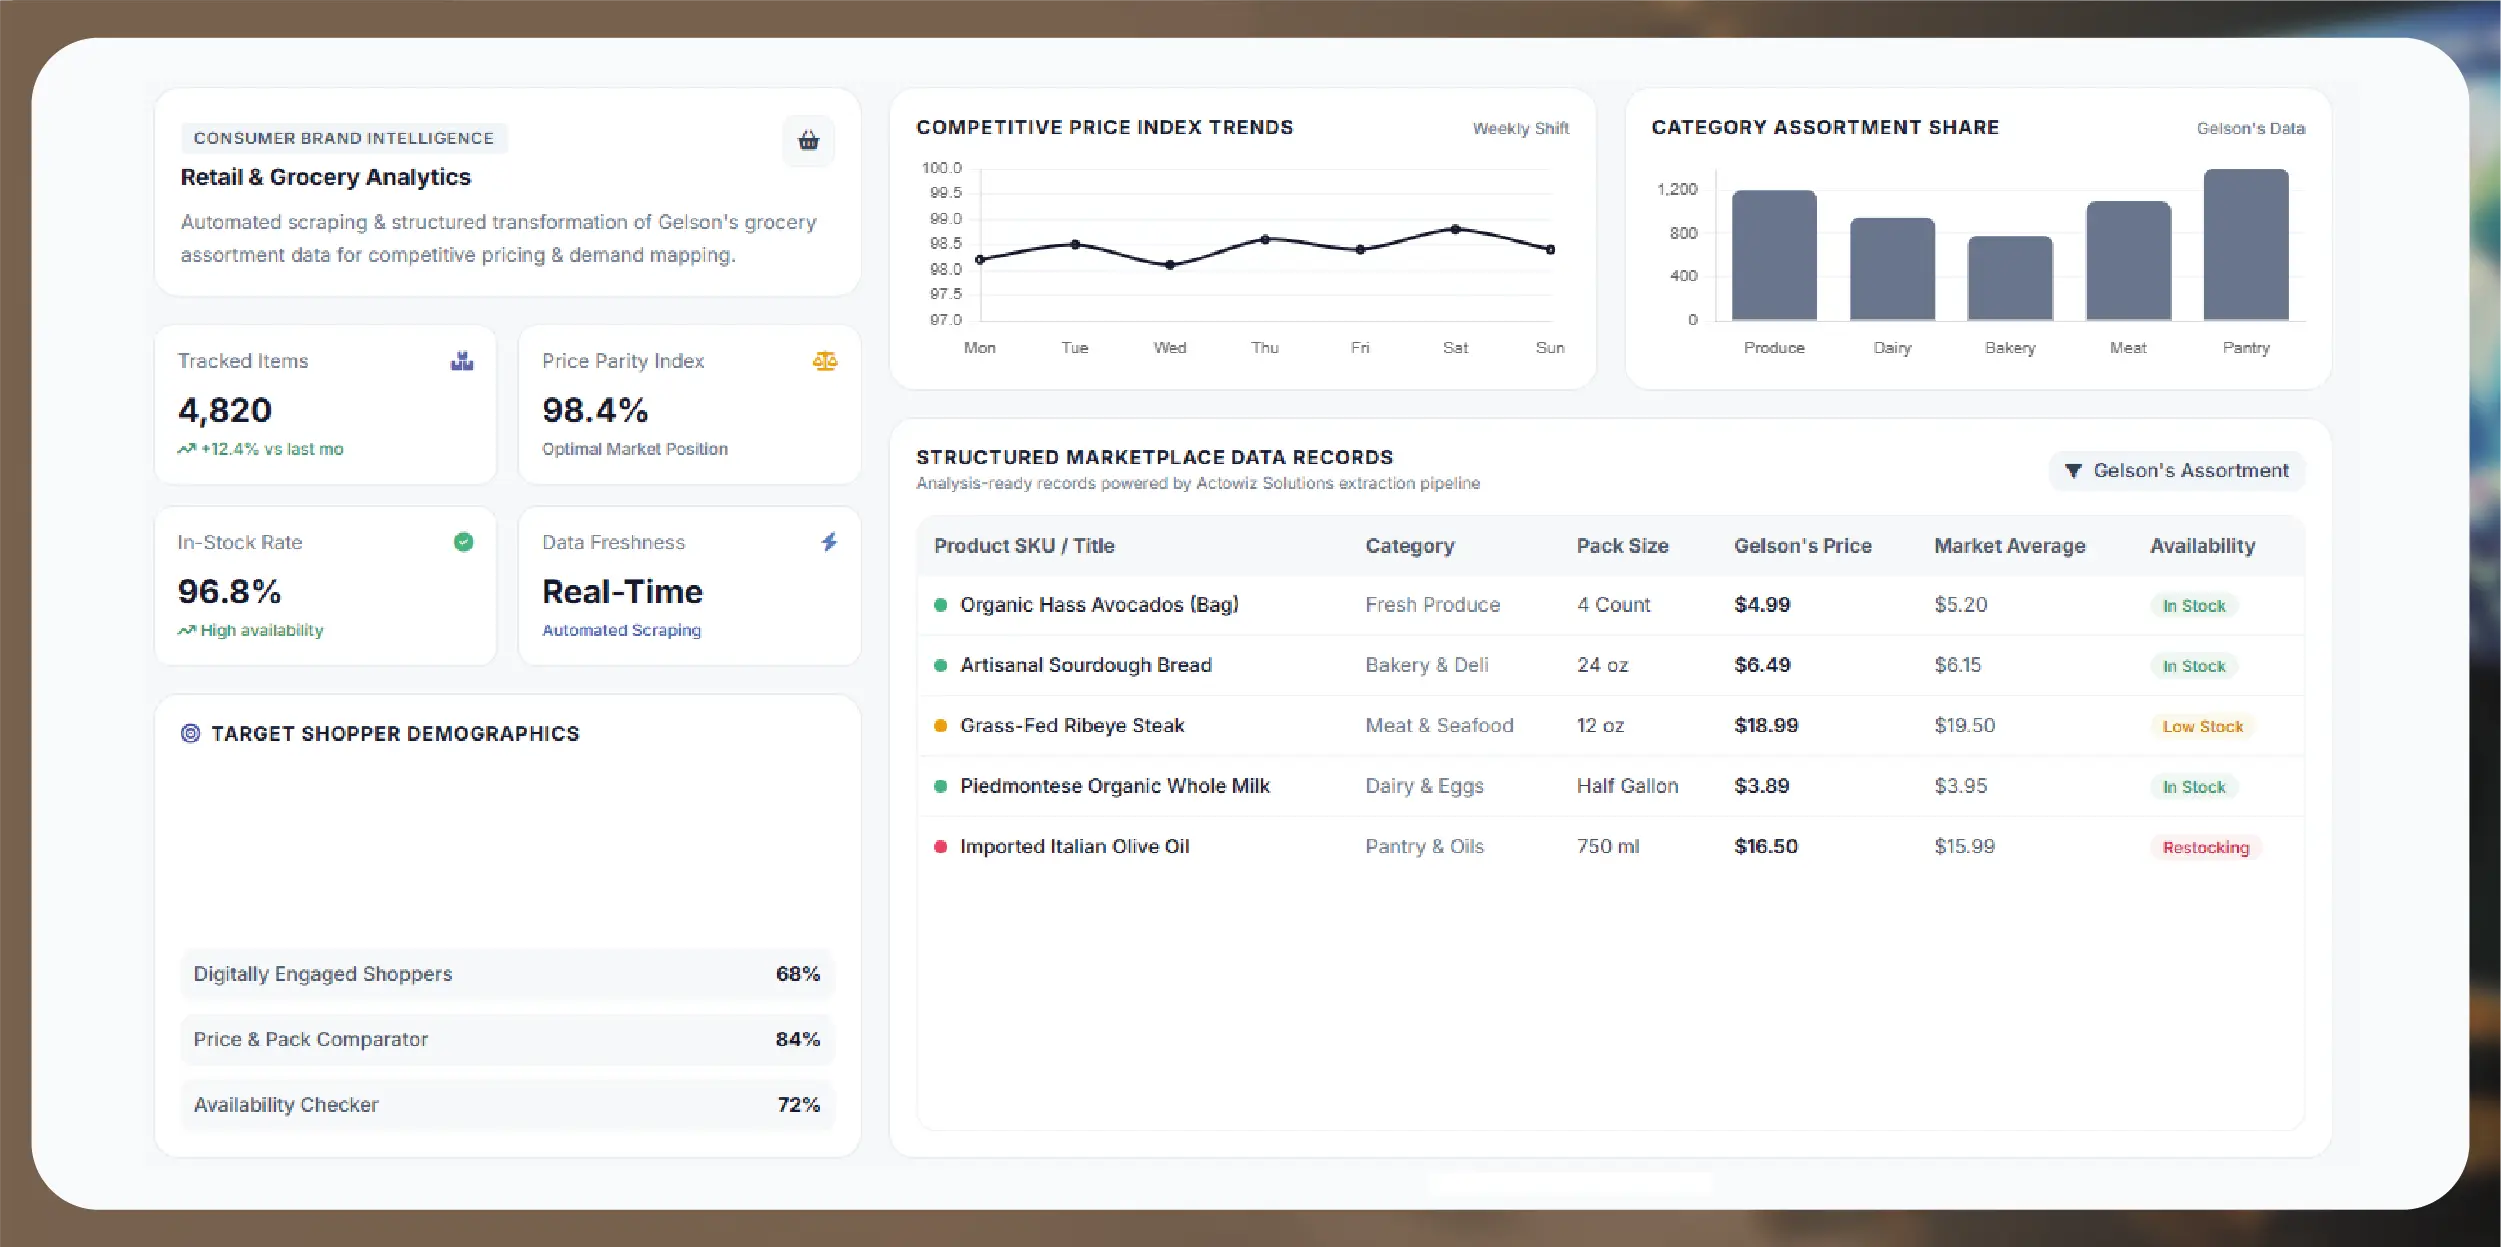Click the trend arrow beside High availability
Viewport: 2501px width, 1248px height.
coord(186,630)
